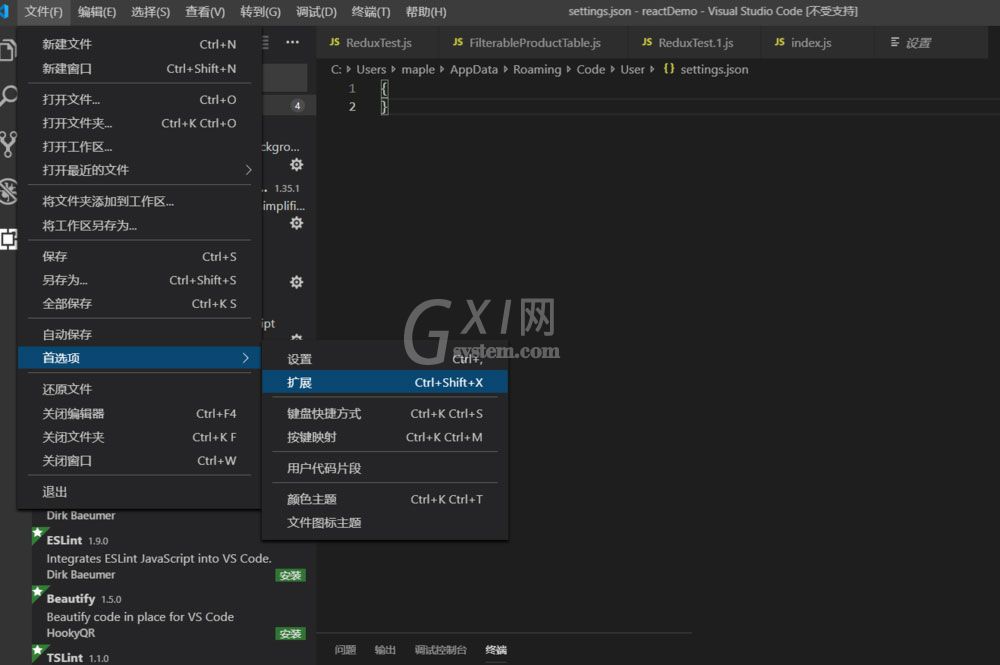1000x665 pixels.
Task: Click the extension gear icon above ipt
Action: click(x=297, y=282)
